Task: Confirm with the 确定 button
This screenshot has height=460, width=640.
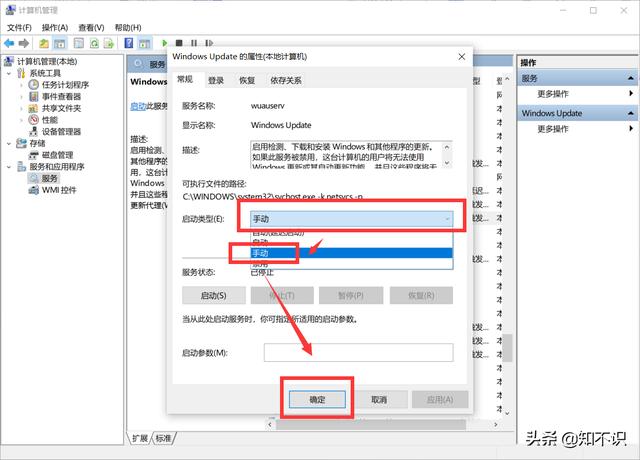Action: tap(317, 400)
